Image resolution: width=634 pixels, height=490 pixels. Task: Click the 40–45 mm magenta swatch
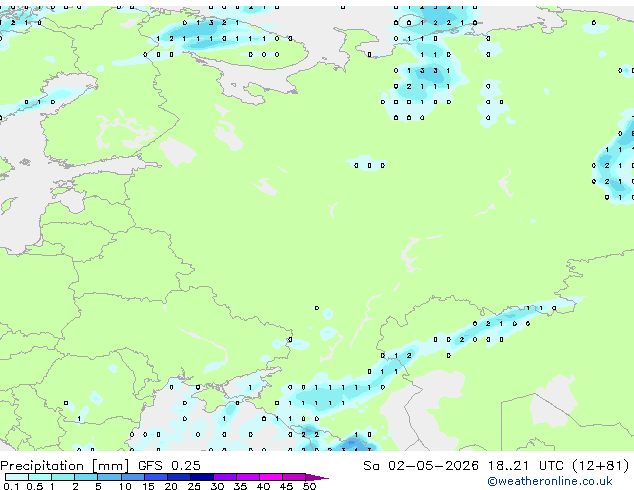click(x=271, y=477)
